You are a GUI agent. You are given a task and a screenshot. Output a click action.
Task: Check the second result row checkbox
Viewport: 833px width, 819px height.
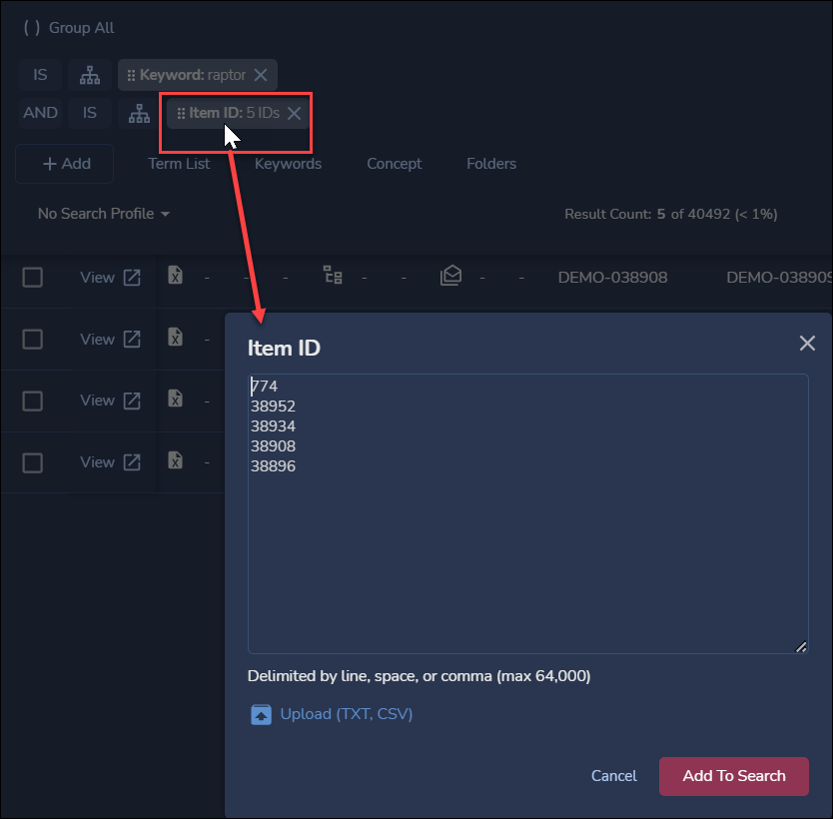point(33,340)
